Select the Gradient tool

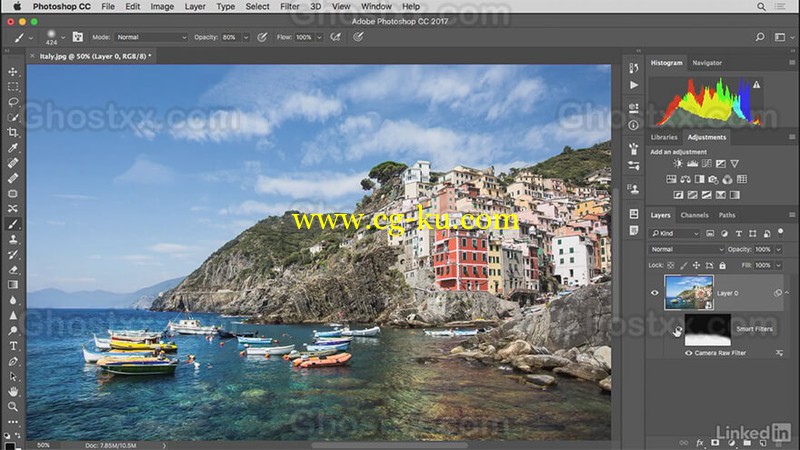click(x=13, y=285)
